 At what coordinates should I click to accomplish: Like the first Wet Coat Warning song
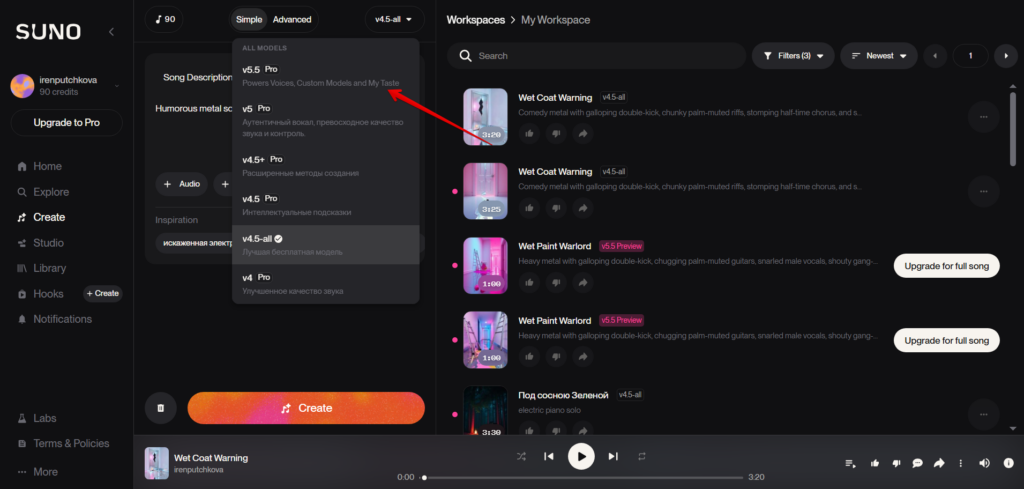point(530,133)
